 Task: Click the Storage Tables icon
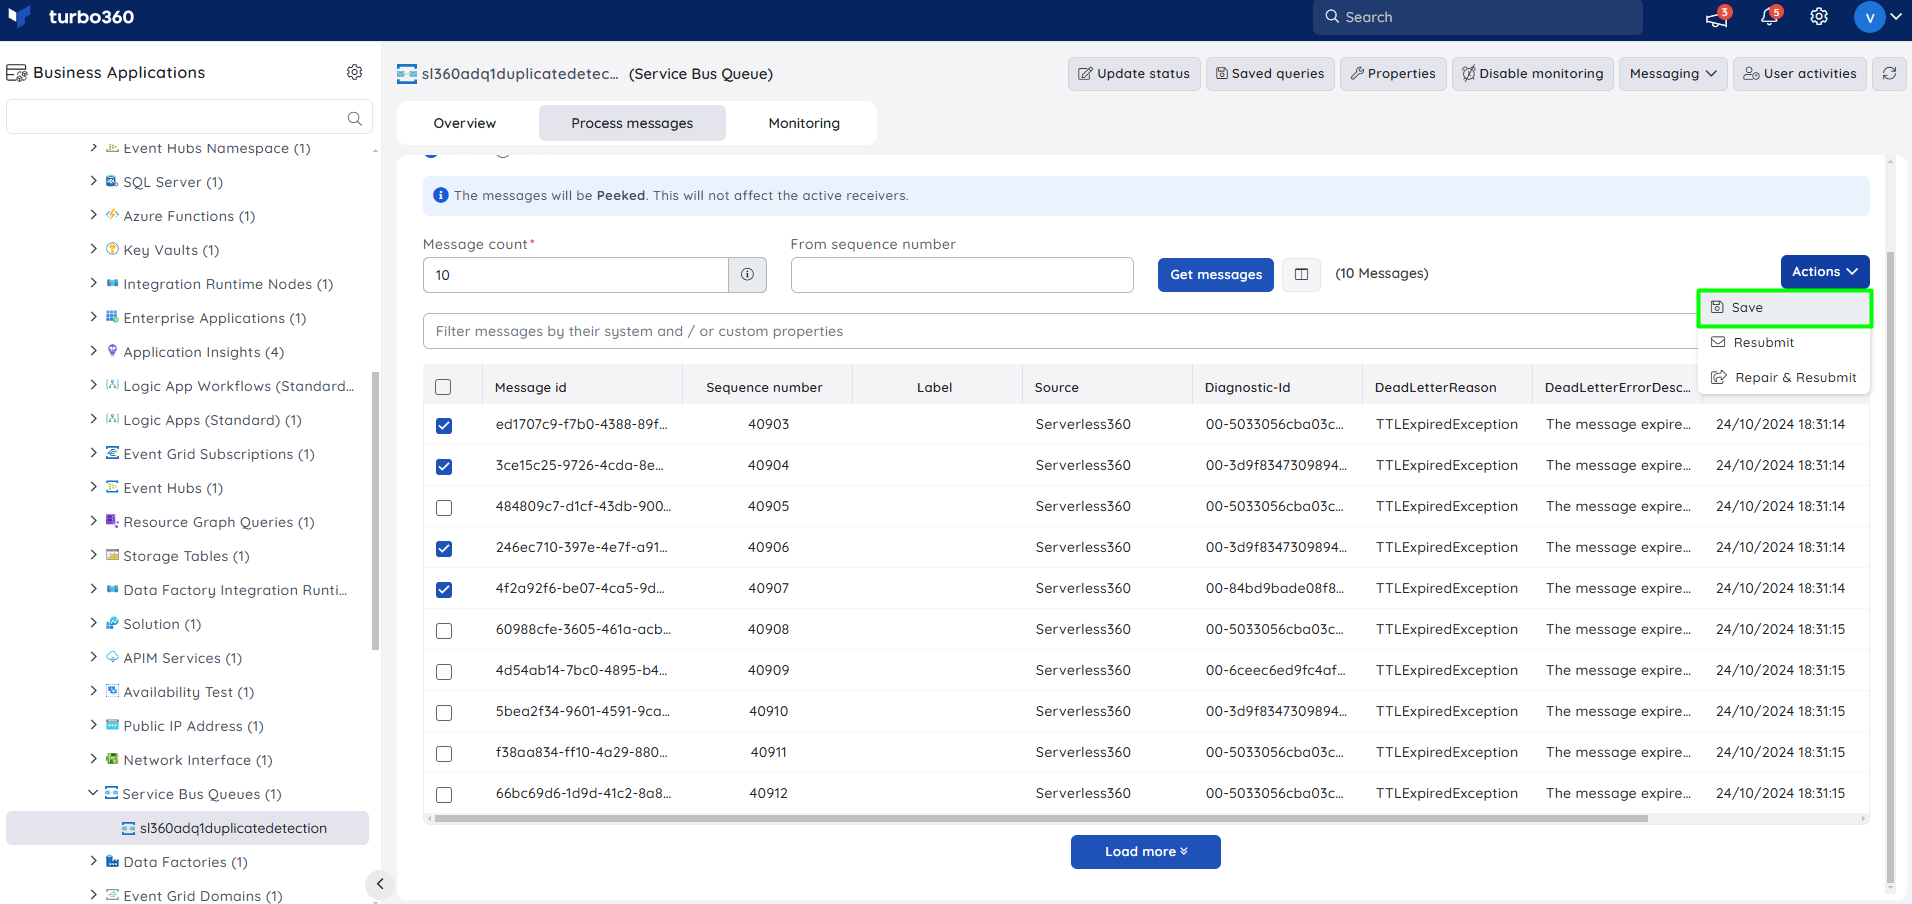click(x=112, y=555)
